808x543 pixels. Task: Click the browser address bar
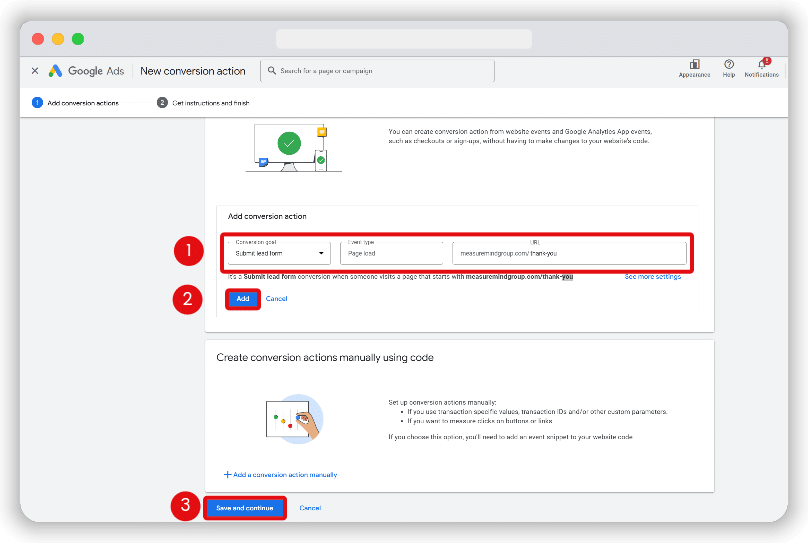coord(404,39)
